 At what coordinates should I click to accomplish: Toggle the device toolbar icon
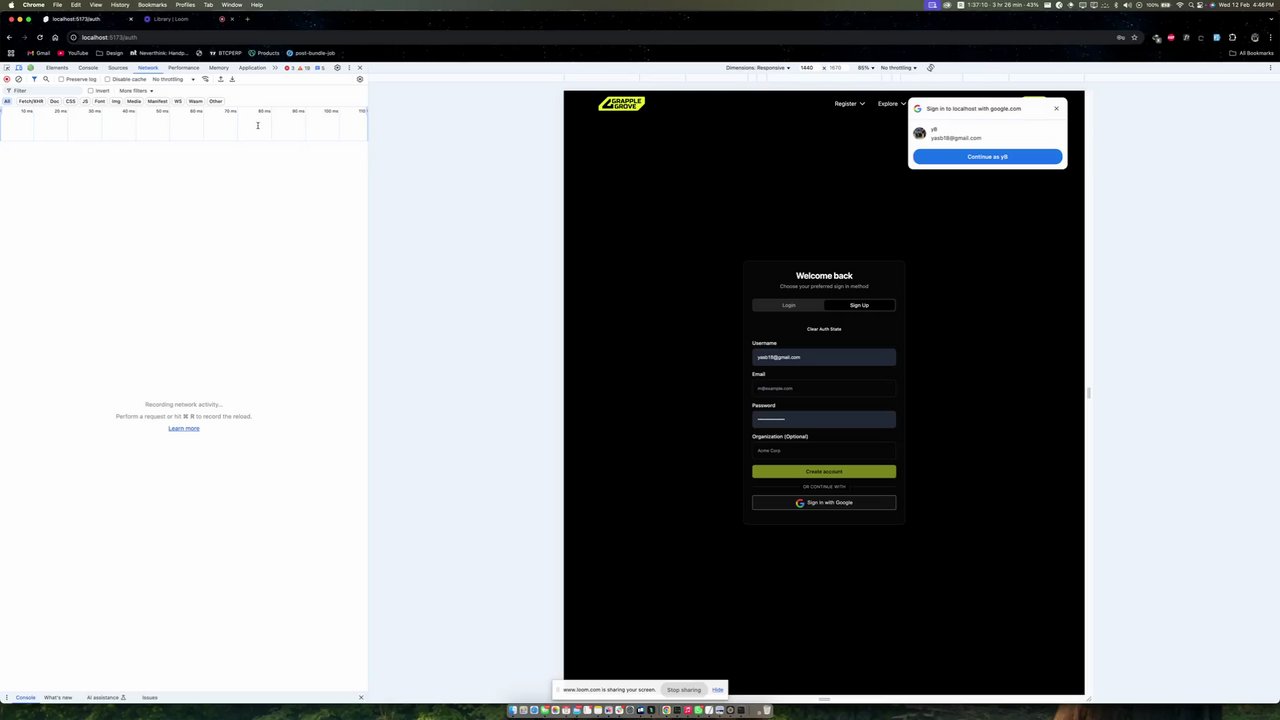(x=18, y=68)
